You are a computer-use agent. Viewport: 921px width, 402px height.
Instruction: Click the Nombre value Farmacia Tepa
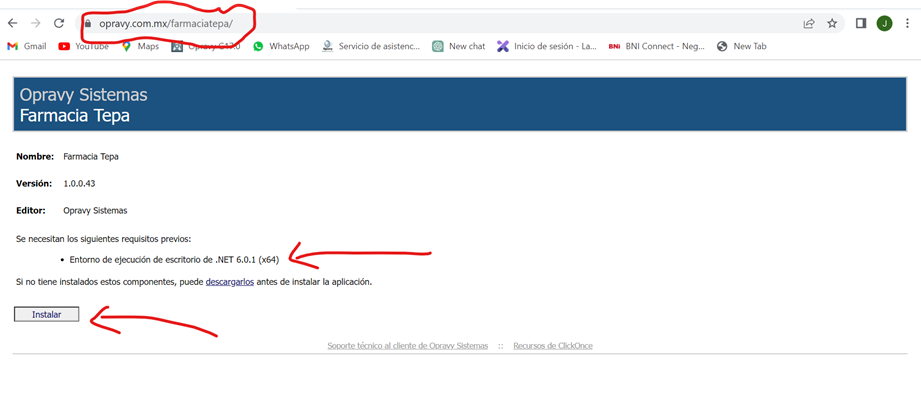click(91, 157)
